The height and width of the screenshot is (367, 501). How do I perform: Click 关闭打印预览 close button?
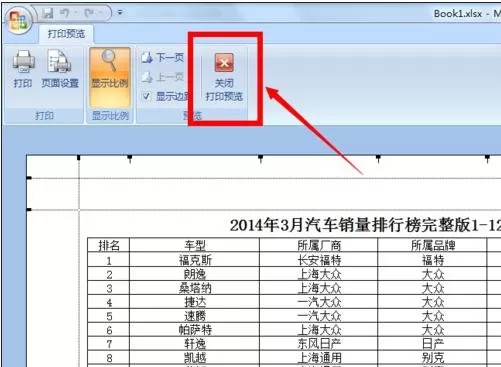click(x=224, y=77)
